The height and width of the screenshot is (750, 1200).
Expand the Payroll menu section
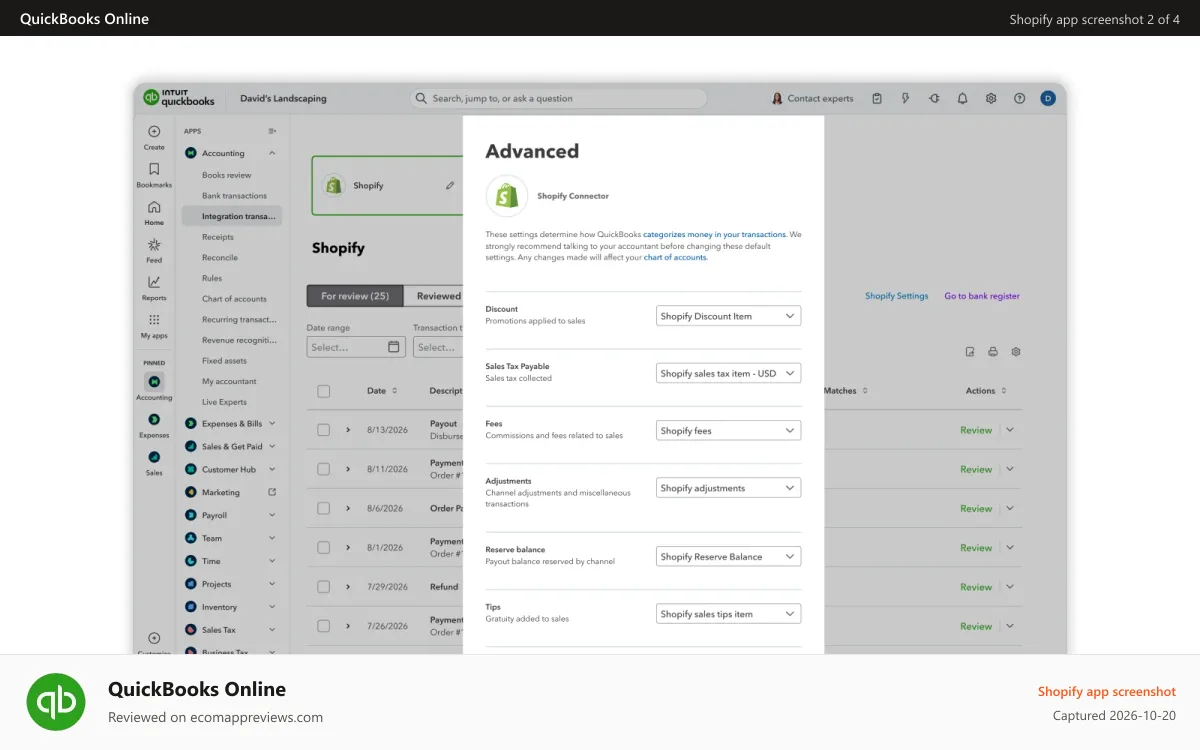(x=231, y=516)
